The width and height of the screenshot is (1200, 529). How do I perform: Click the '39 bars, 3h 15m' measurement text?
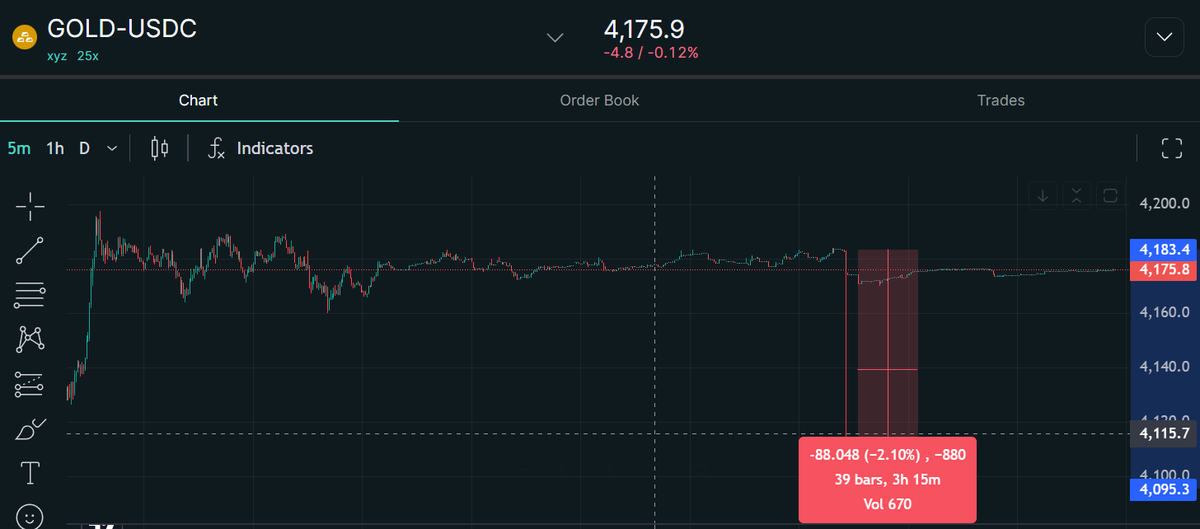887,480
